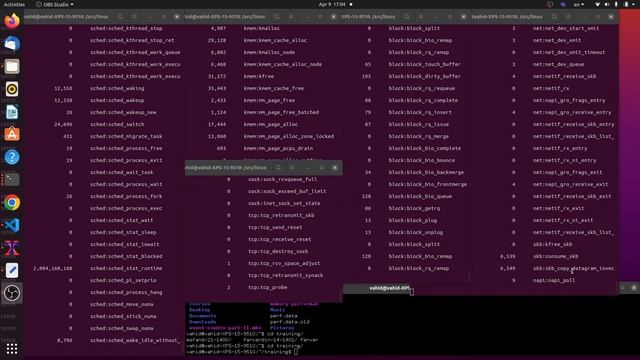Viewport: 640px width, 360px height.
Task: Select 'napi:napi_poll' entry
Action: click(x=554, y=280)
